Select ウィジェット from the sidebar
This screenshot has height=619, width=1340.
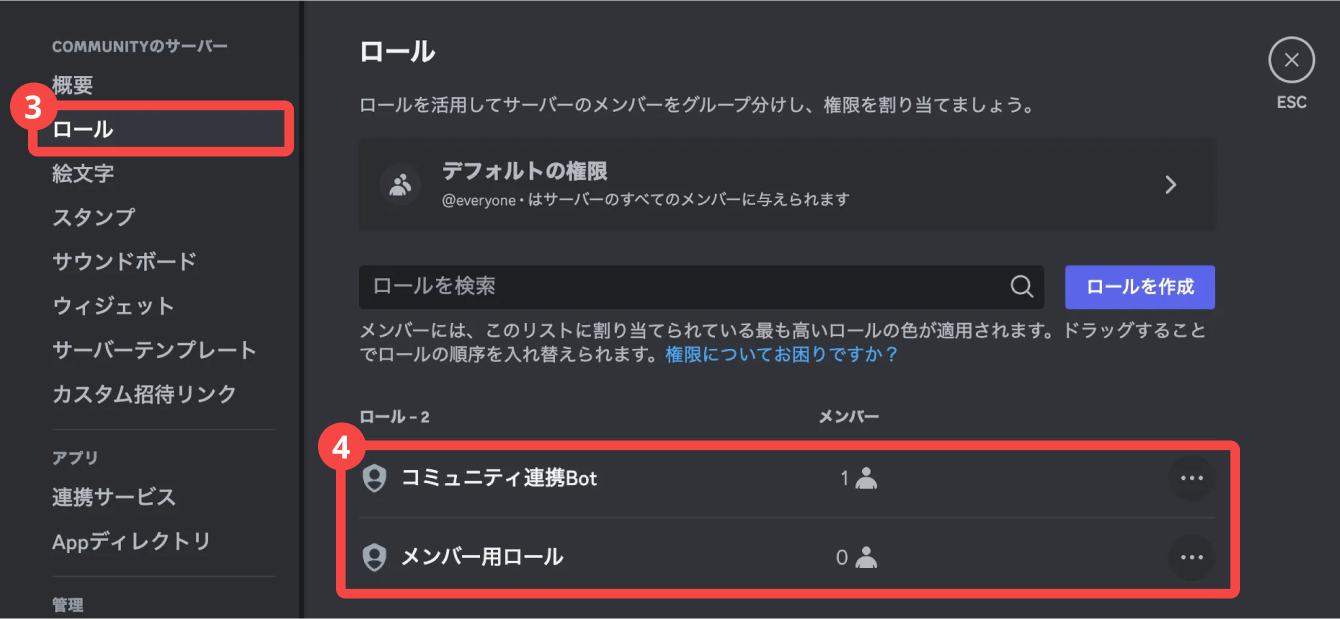[113, 306]
